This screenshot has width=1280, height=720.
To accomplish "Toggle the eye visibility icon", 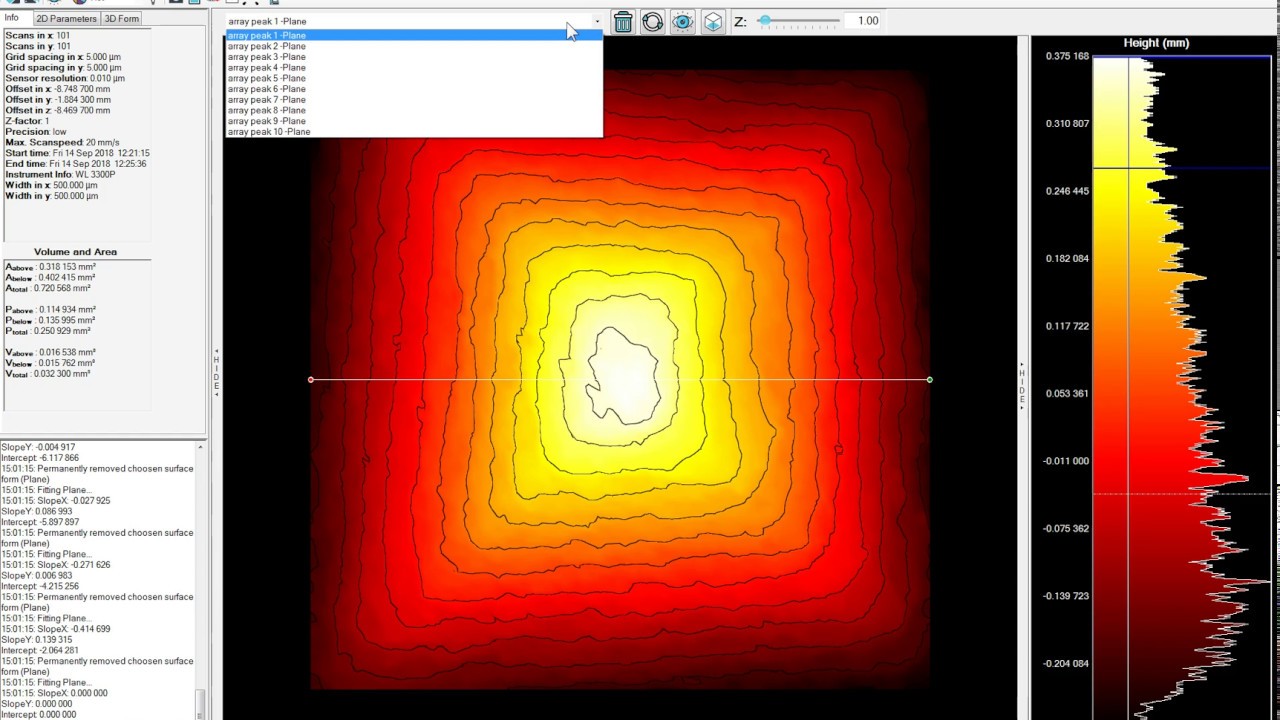I will (683, 21).
